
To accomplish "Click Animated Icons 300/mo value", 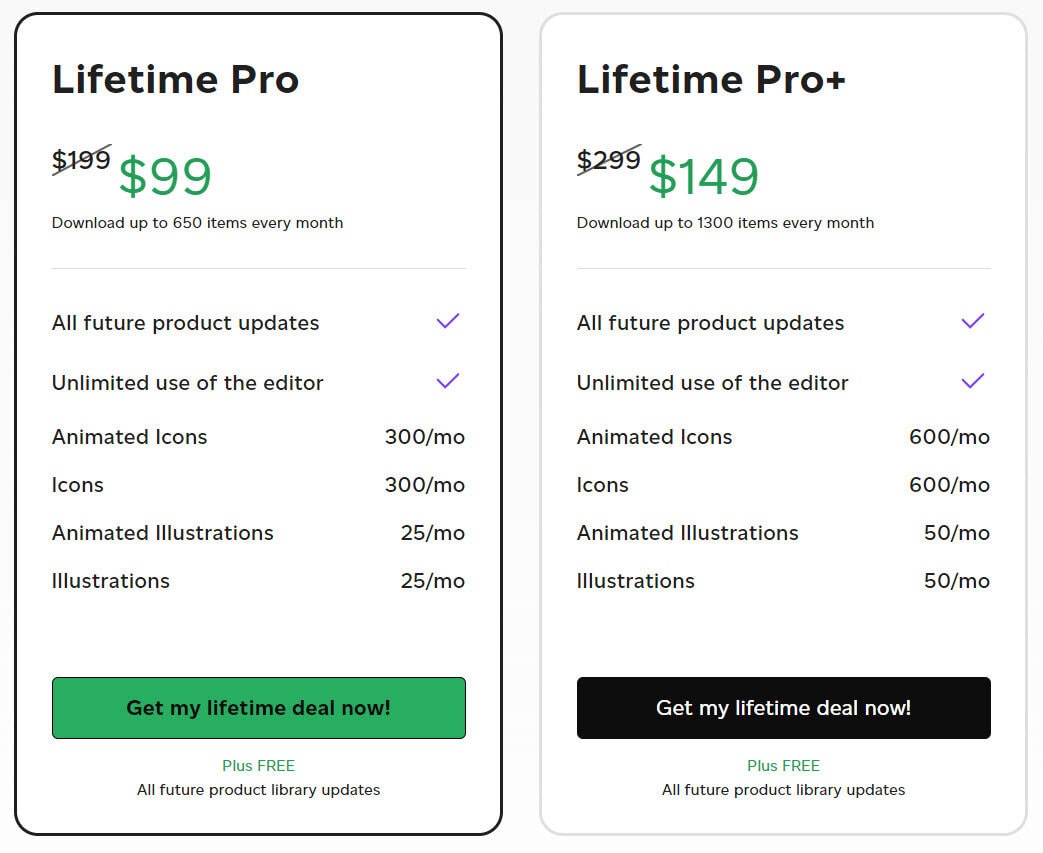I will [425, 437].
